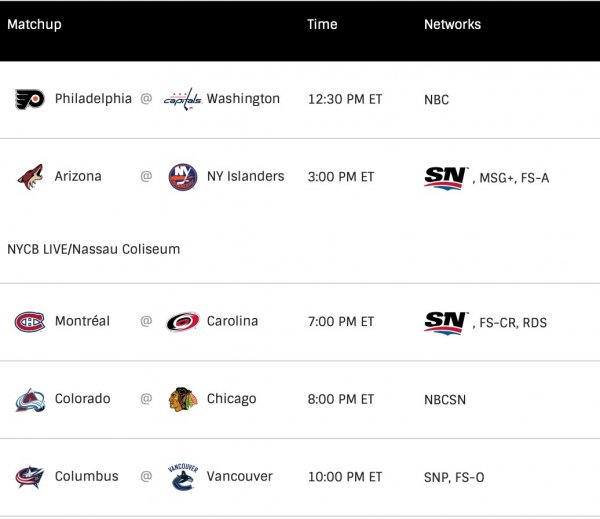Click the Sportsnet logo in Montréal row

(445, 322)
